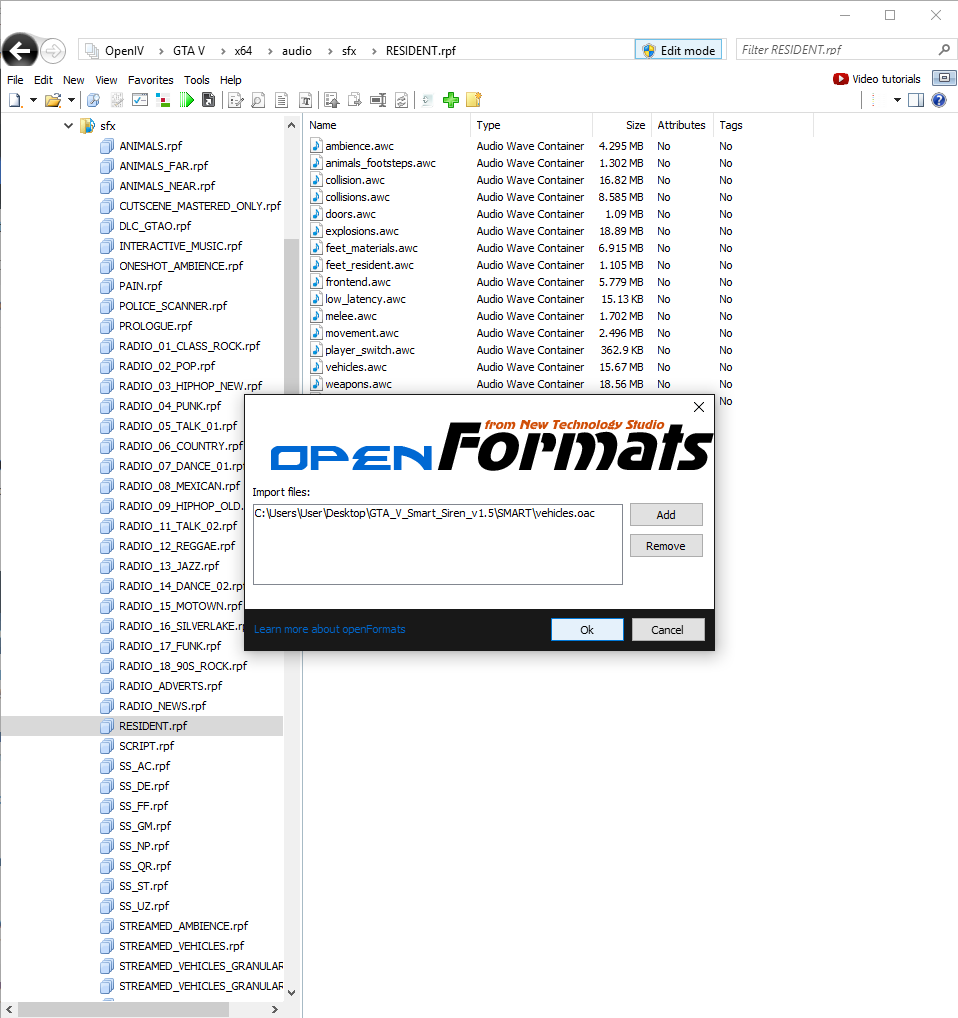The height and width of the screenshot is (1018, 958).
Task: Click the forward navigation arrow button
Action: pyautogui.click(x=53, y=51)
